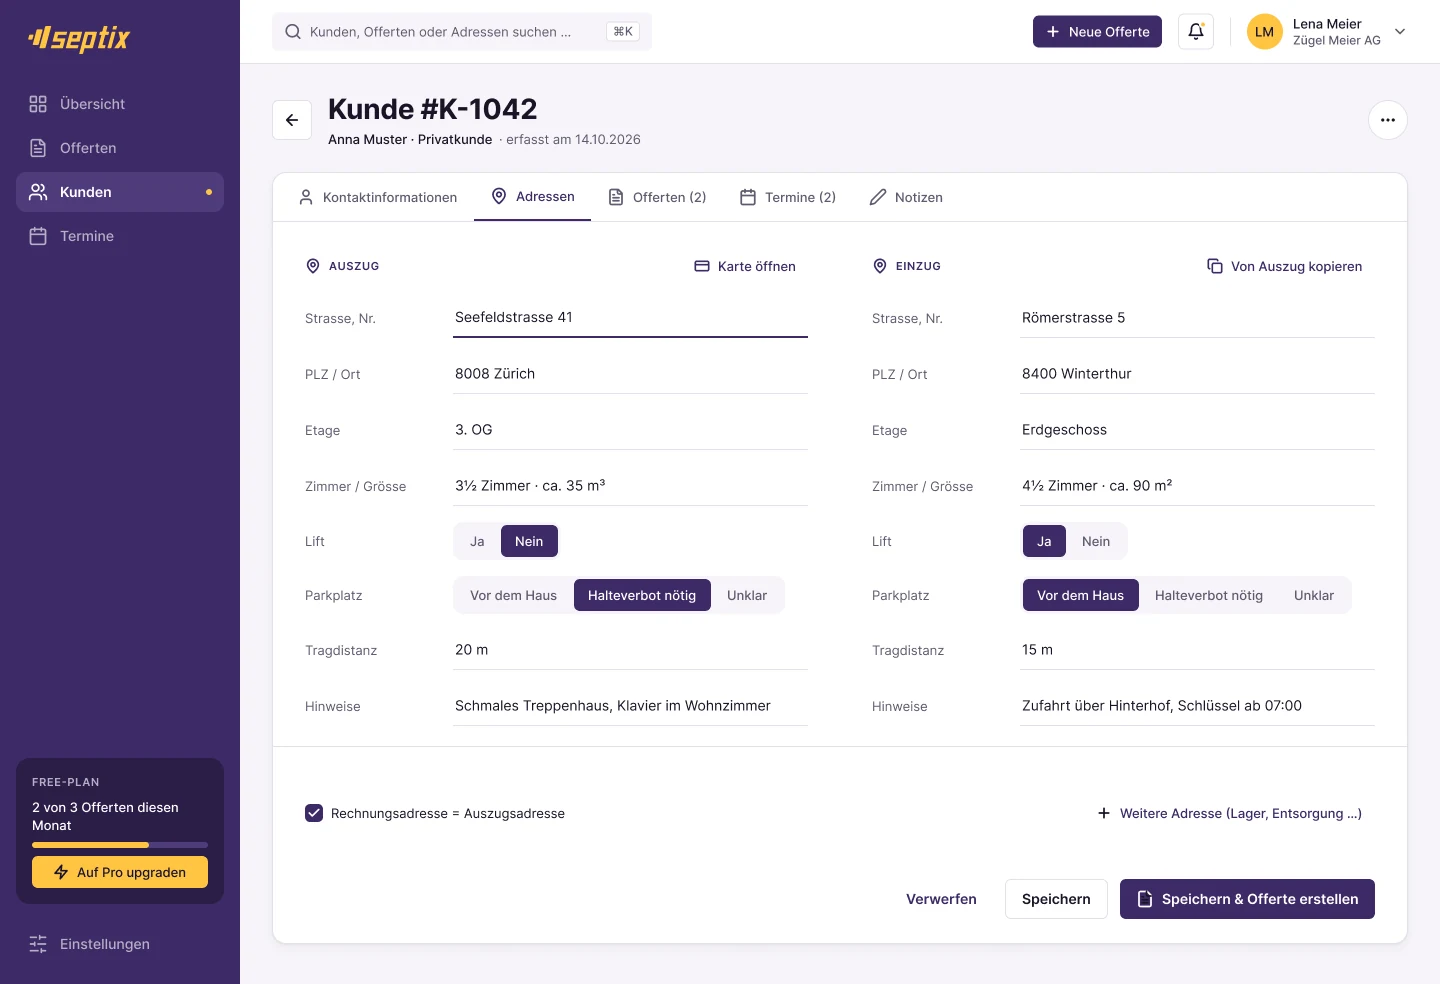Add 'Weitere Adresse (Lager, Entsorgung …)'
Image resolution: width=1440 pixels, height=984 pixels.
(x=1229, y=813)
